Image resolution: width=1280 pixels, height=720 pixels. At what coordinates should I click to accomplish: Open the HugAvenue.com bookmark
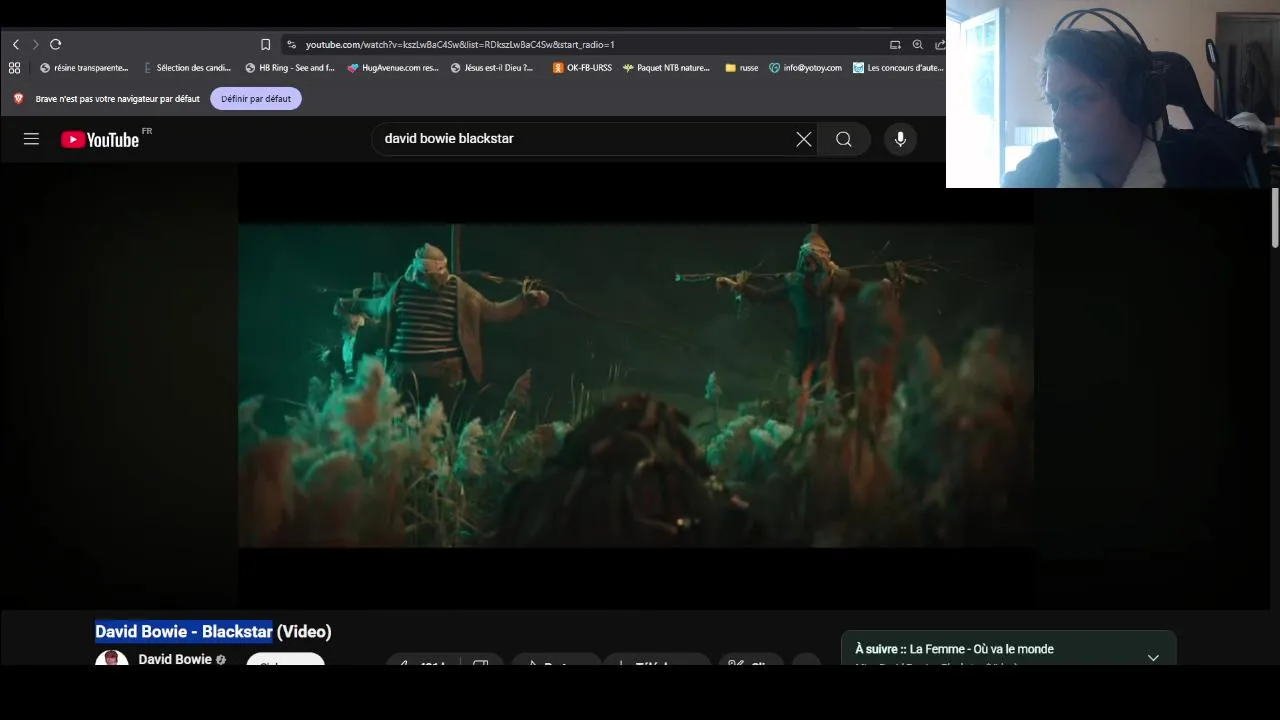[x=393, y=68]
